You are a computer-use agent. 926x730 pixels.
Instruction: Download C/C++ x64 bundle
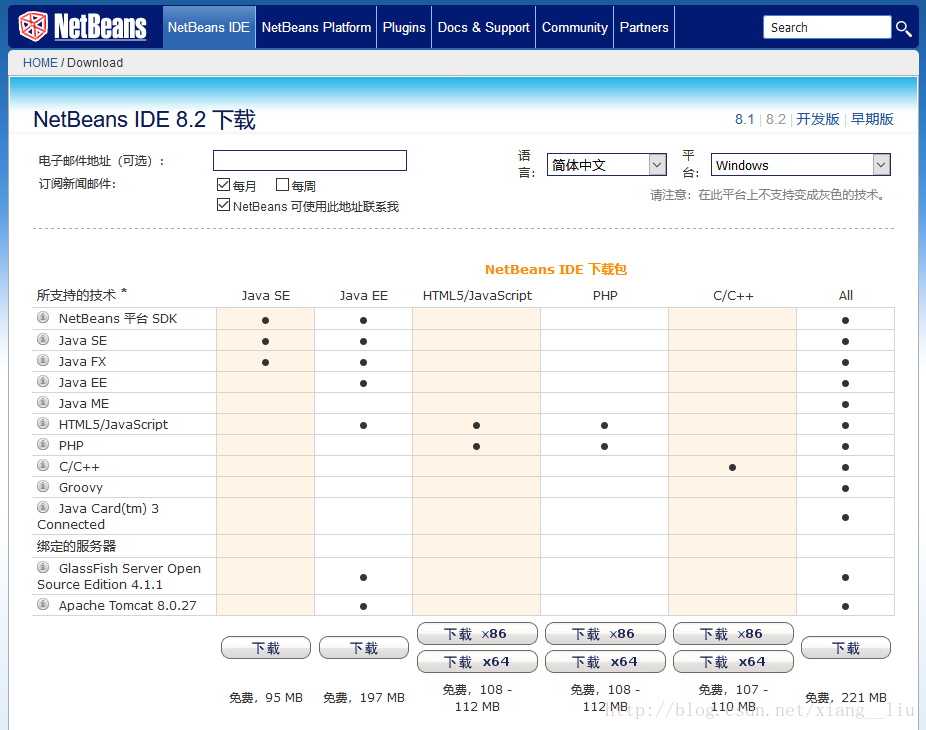(733, 661)
